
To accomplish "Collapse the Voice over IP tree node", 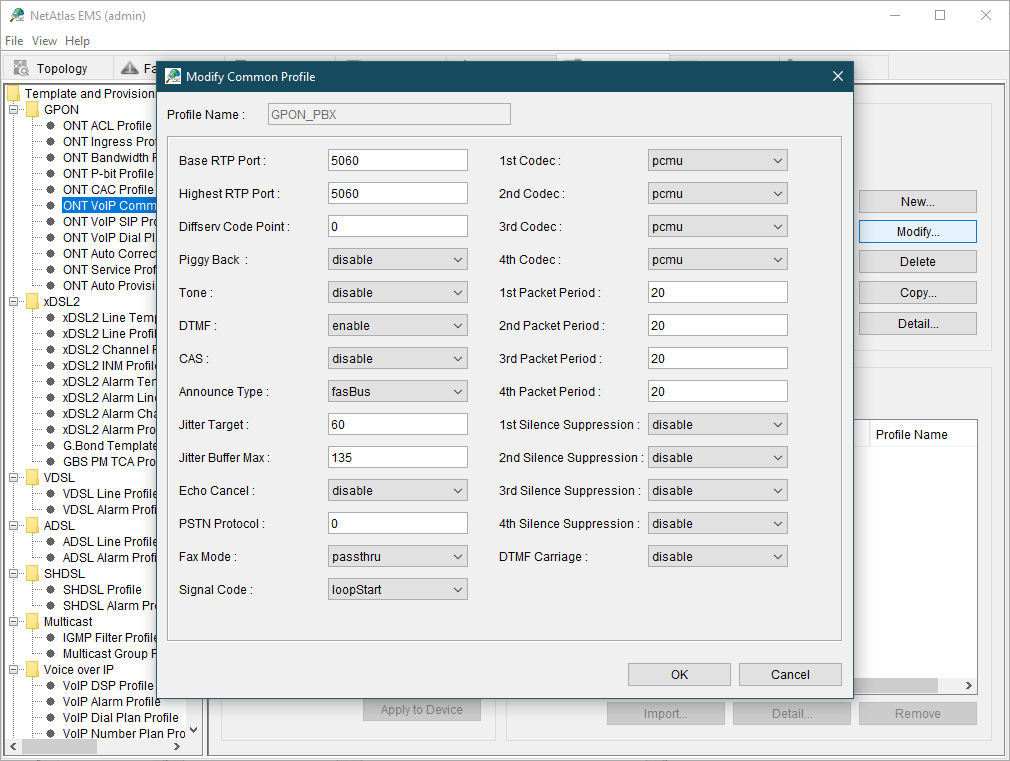I will pyautogui.click(x=13, y=669).
